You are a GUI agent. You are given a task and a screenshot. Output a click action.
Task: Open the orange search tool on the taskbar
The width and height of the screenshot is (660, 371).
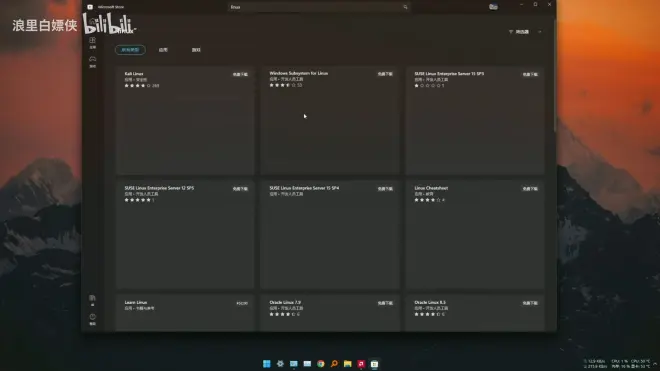(334, 364)
